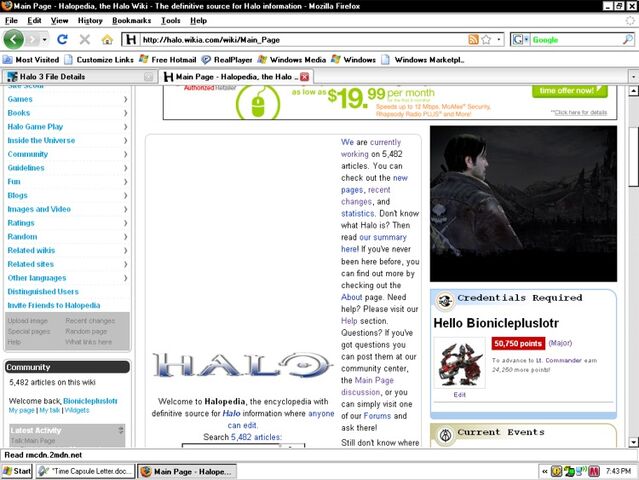
Task: Open the search engine selector dropdown
Action: click(x=527, y=40)
